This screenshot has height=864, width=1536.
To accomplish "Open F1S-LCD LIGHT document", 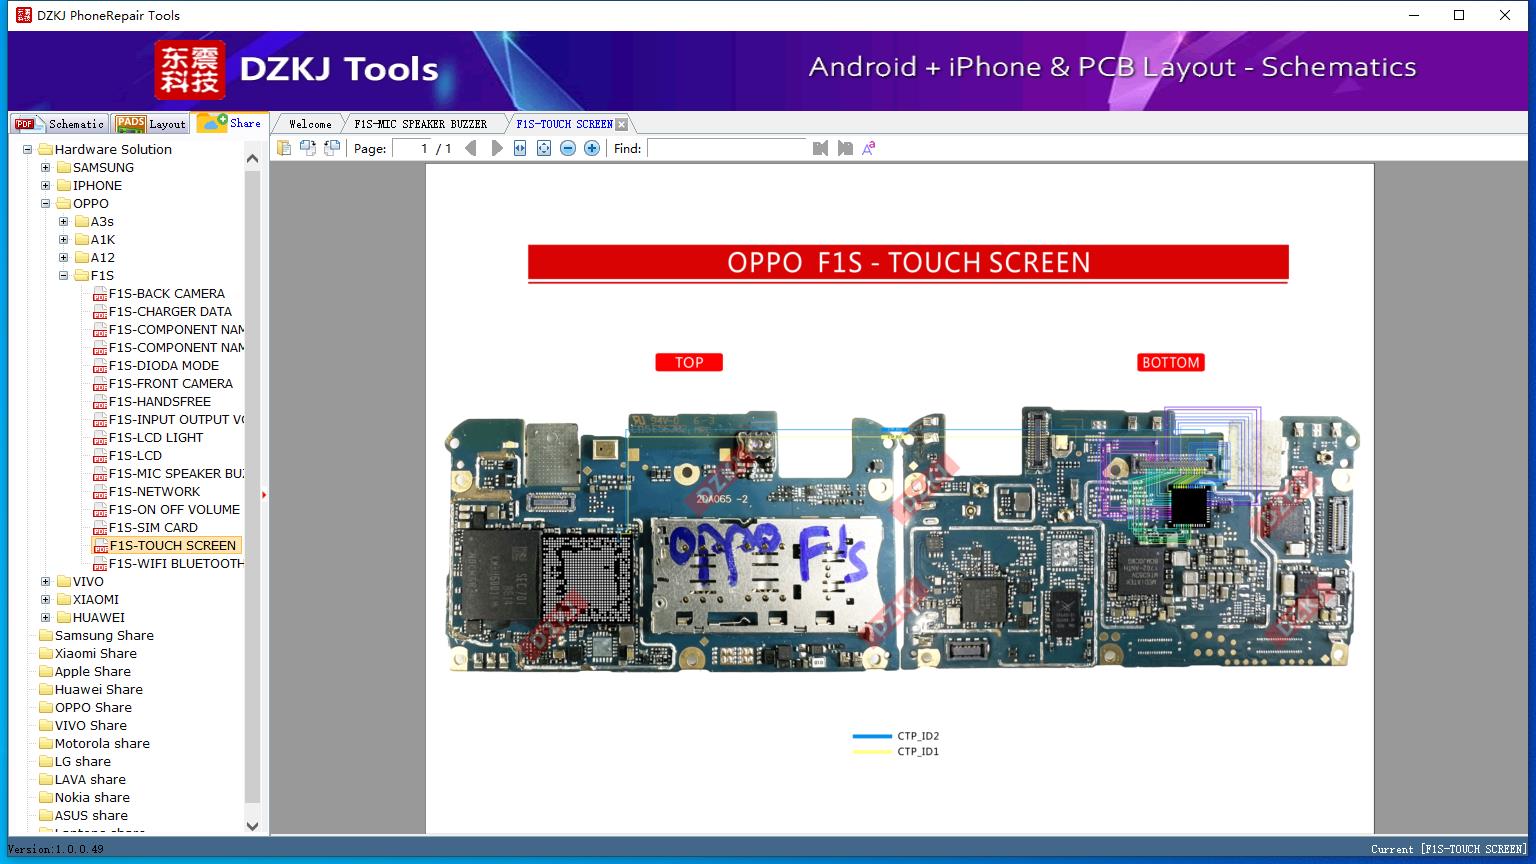I will (156, 438).
